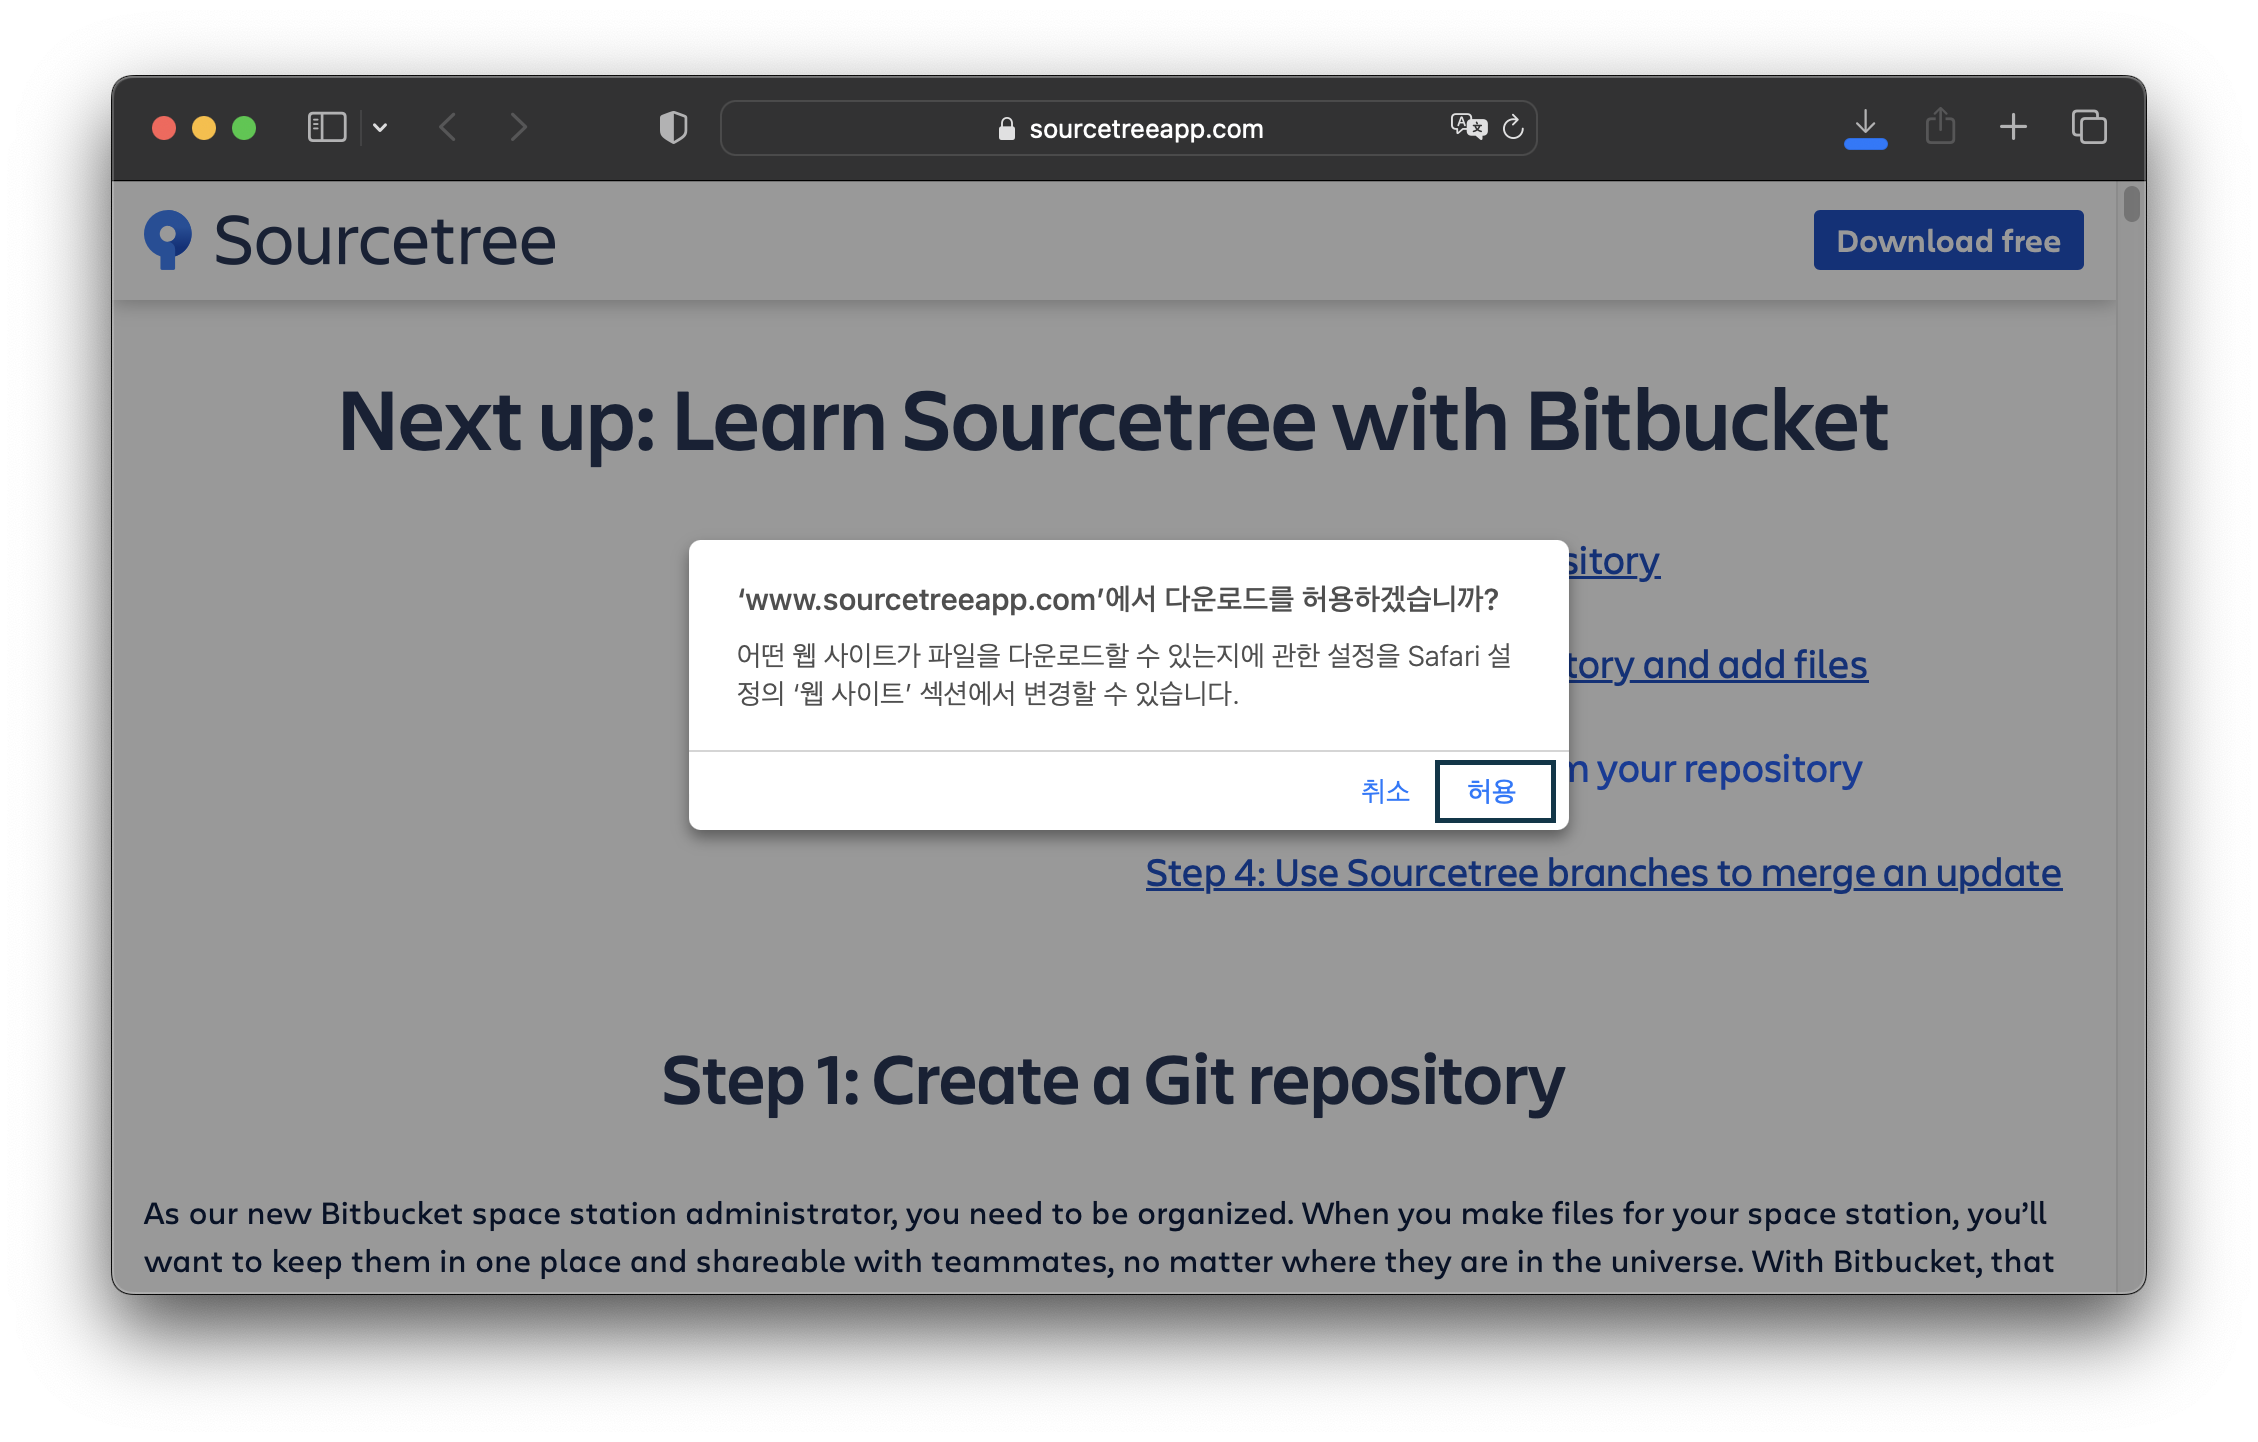Viewport: 2258px width, 1442px height.
Task: Expand the tab group dropdown chevron
Action: 380,128
